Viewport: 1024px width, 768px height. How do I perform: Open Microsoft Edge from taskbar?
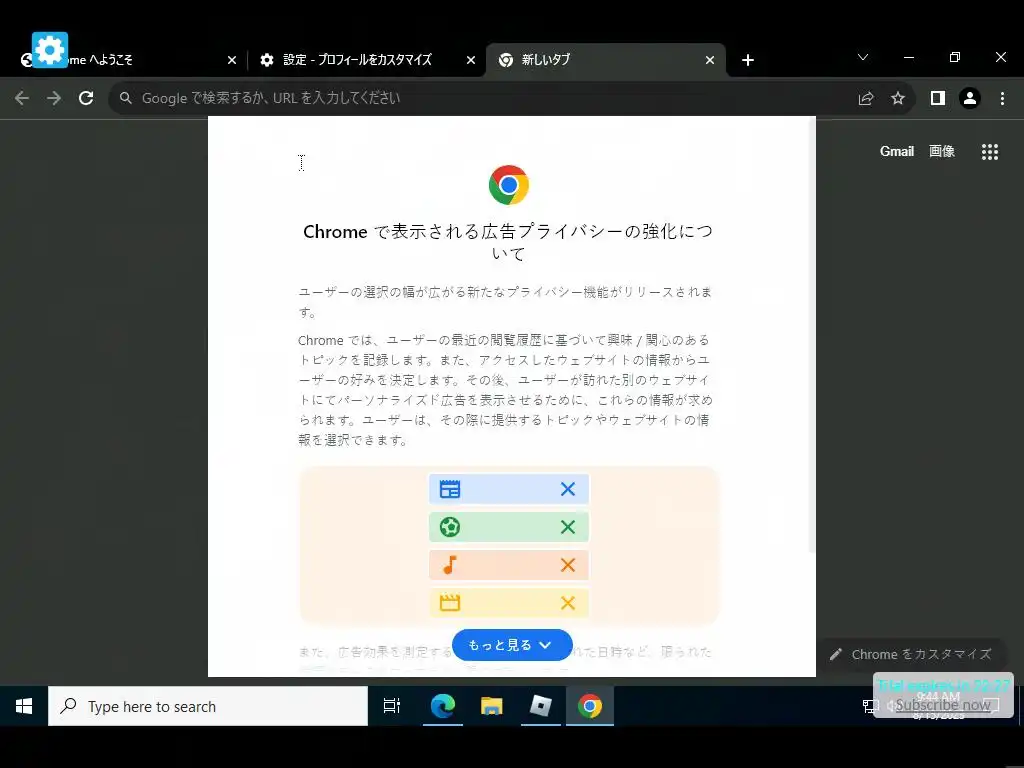pyautogui.click(x=442, y=706)
